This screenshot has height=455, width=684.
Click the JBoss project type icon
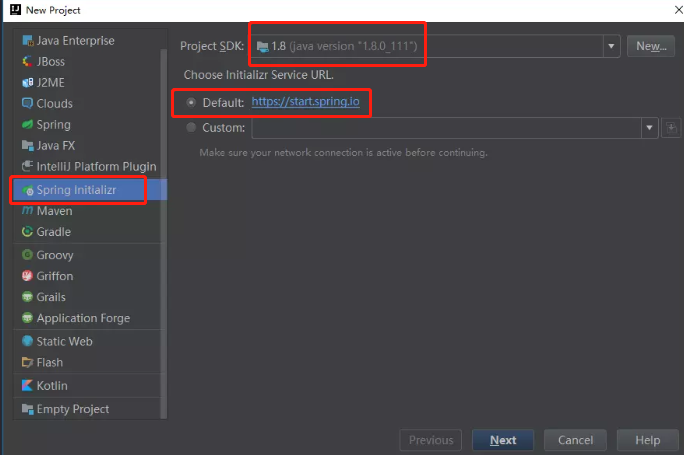[x=27, y=62]
